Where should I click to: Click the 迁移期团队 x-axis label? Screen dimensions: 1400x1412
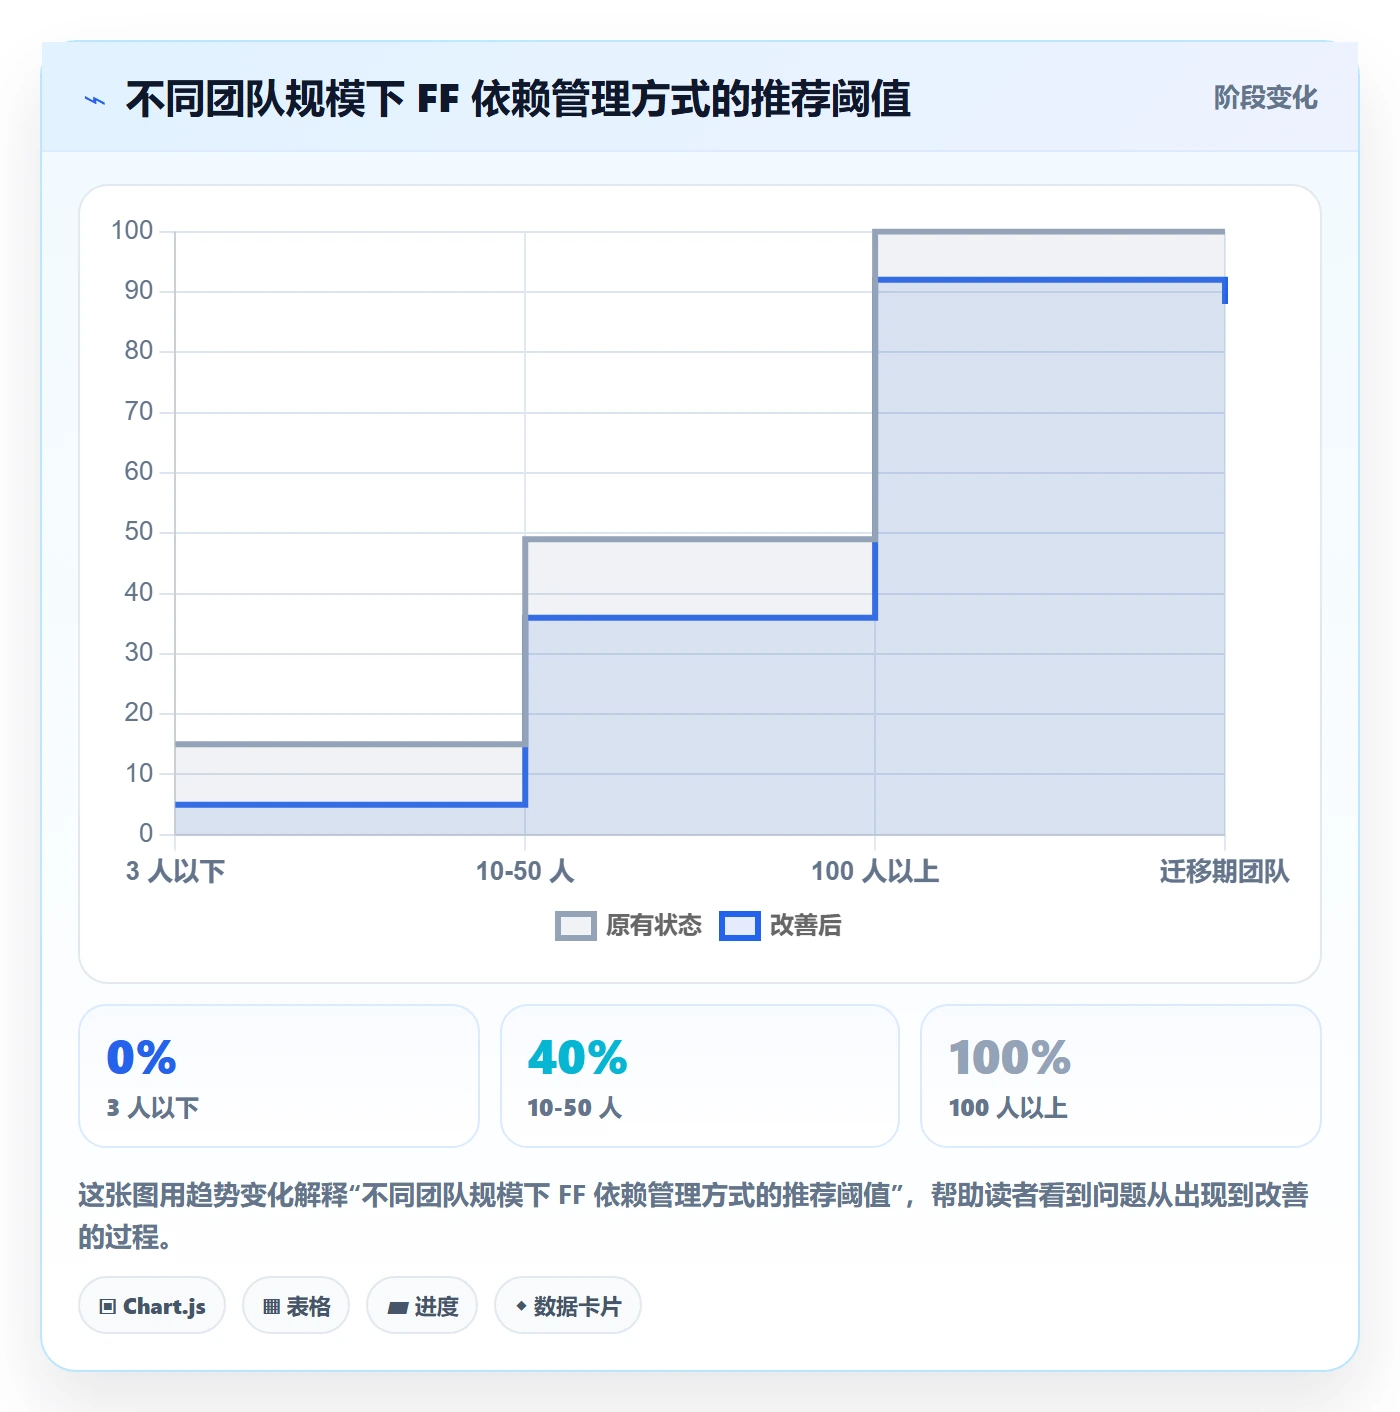click(1224, 871)
